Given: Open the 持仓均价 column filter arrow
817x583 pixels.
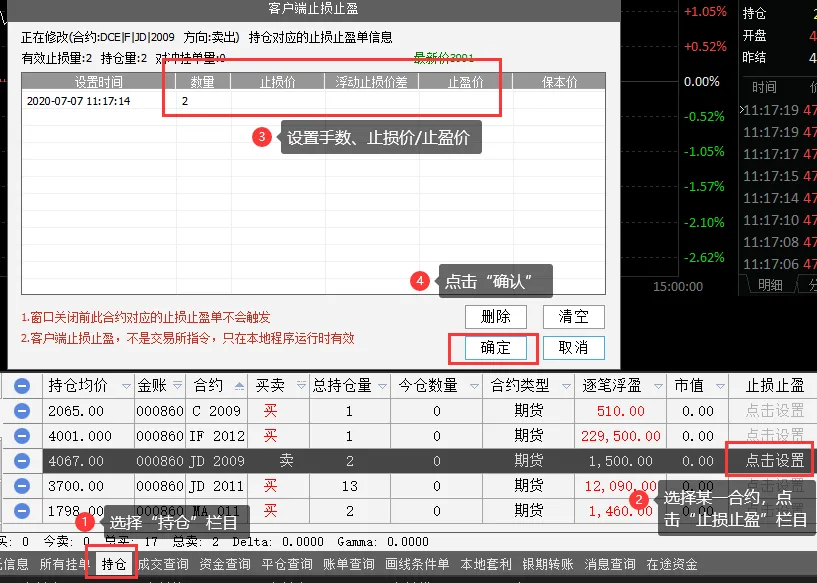Looking at the screenshot, I should 126,386.
